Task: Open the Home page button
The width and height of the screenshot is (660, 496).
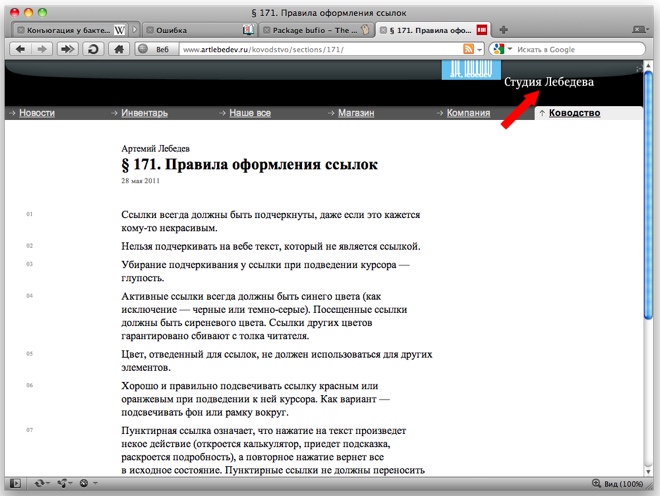Action: click(x=119, y=49)
